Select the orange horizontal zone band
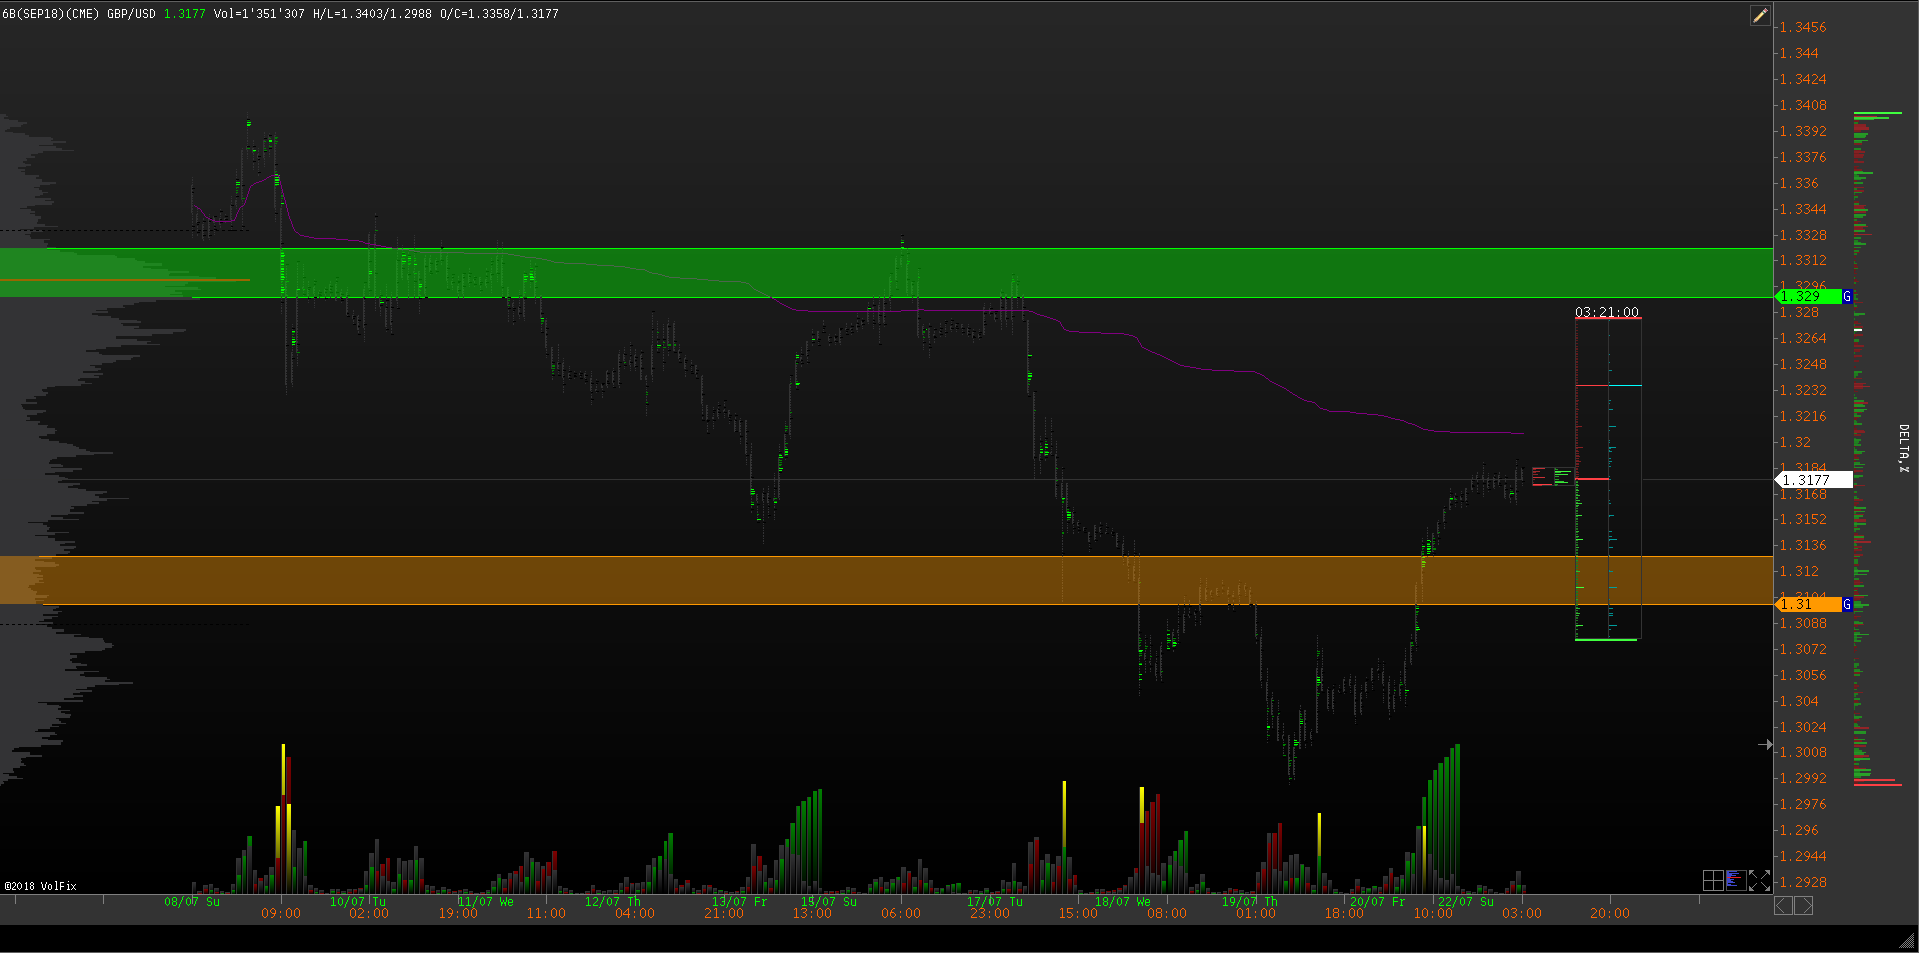Viewport: 1919px width, 953px height. click(900, 580)
